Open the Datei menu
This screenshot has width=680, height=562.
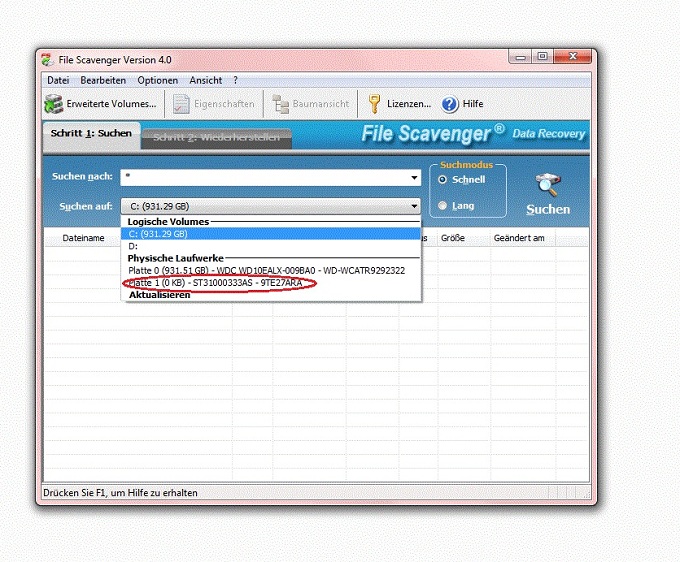[58, 80]
